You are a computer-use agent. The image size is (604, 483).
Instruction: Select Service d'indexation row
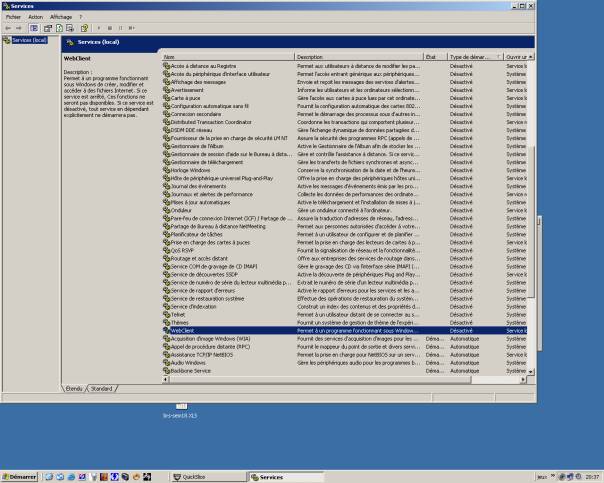pos(344,307)
